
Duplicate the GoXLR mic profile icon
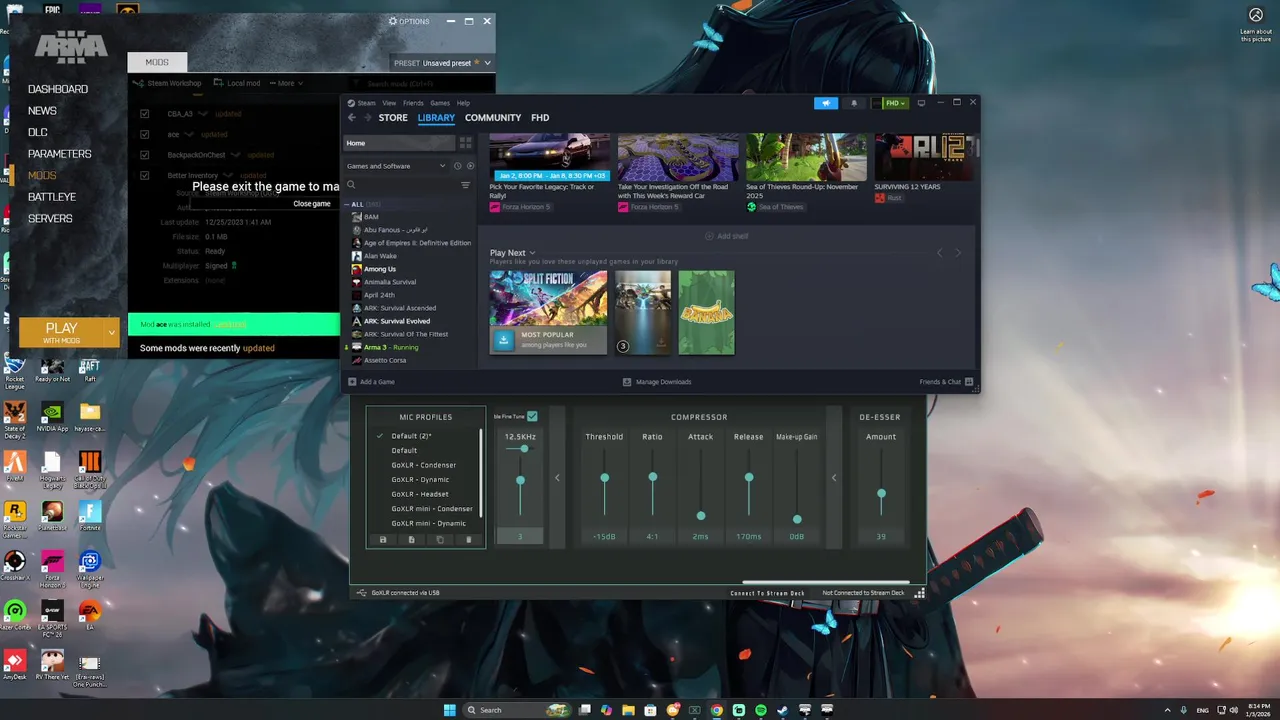[x=440, y=540]
